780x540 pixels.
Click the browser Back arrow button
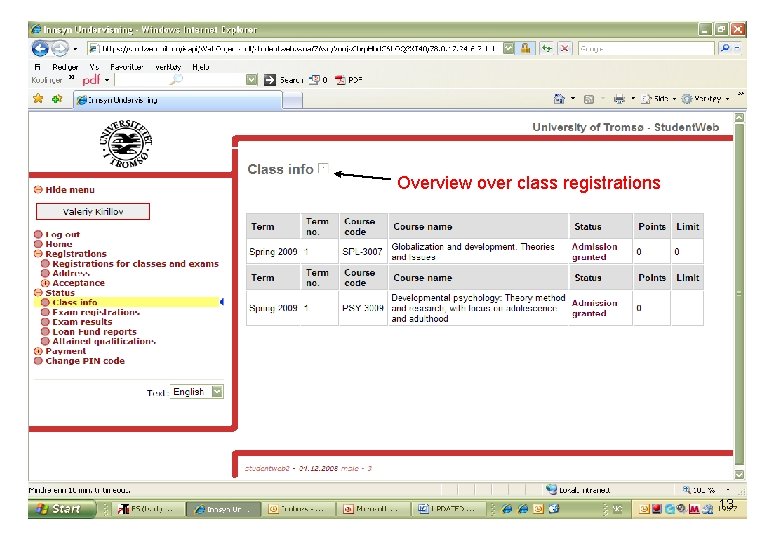[x=40, y=49]
